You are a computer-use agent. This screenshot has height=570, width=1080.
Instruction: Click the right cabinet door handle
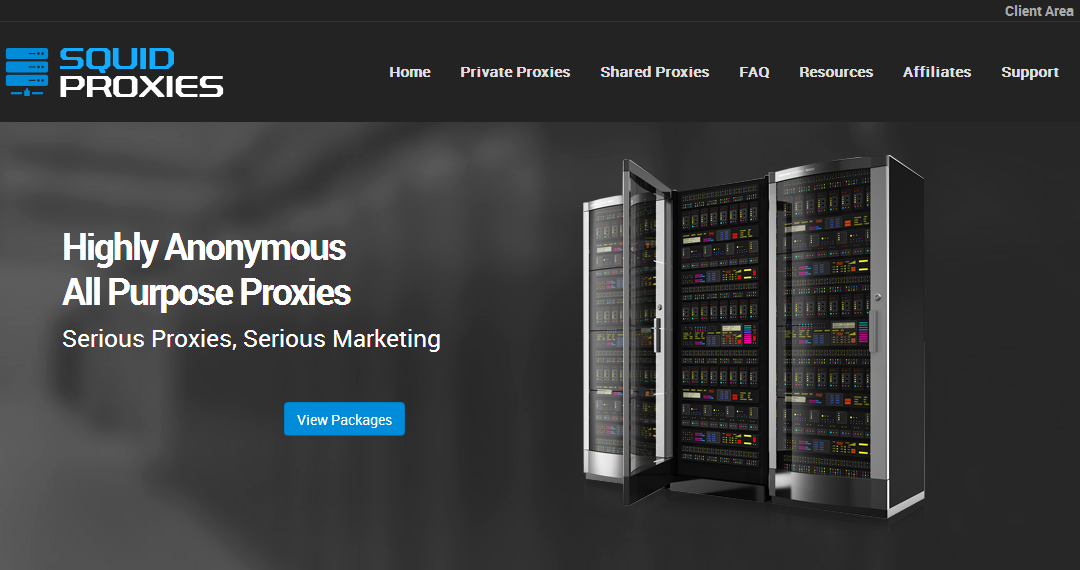pyautogui.click(x=875, y=330)
